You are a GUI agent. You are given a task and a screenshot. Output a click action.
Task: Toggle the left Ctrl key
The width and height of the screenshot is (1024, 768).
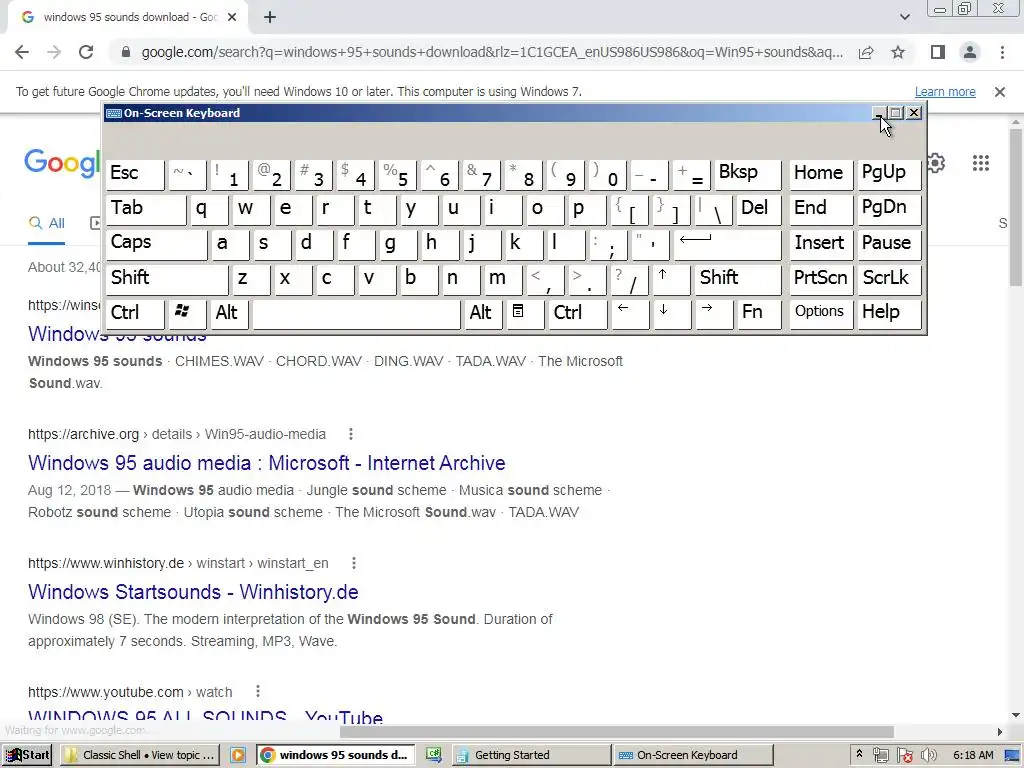(135, 313)
